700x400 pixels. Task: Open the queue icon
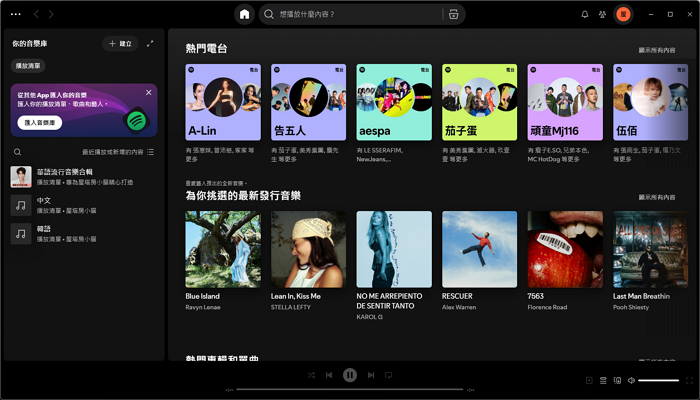click(x=603, y=380)
